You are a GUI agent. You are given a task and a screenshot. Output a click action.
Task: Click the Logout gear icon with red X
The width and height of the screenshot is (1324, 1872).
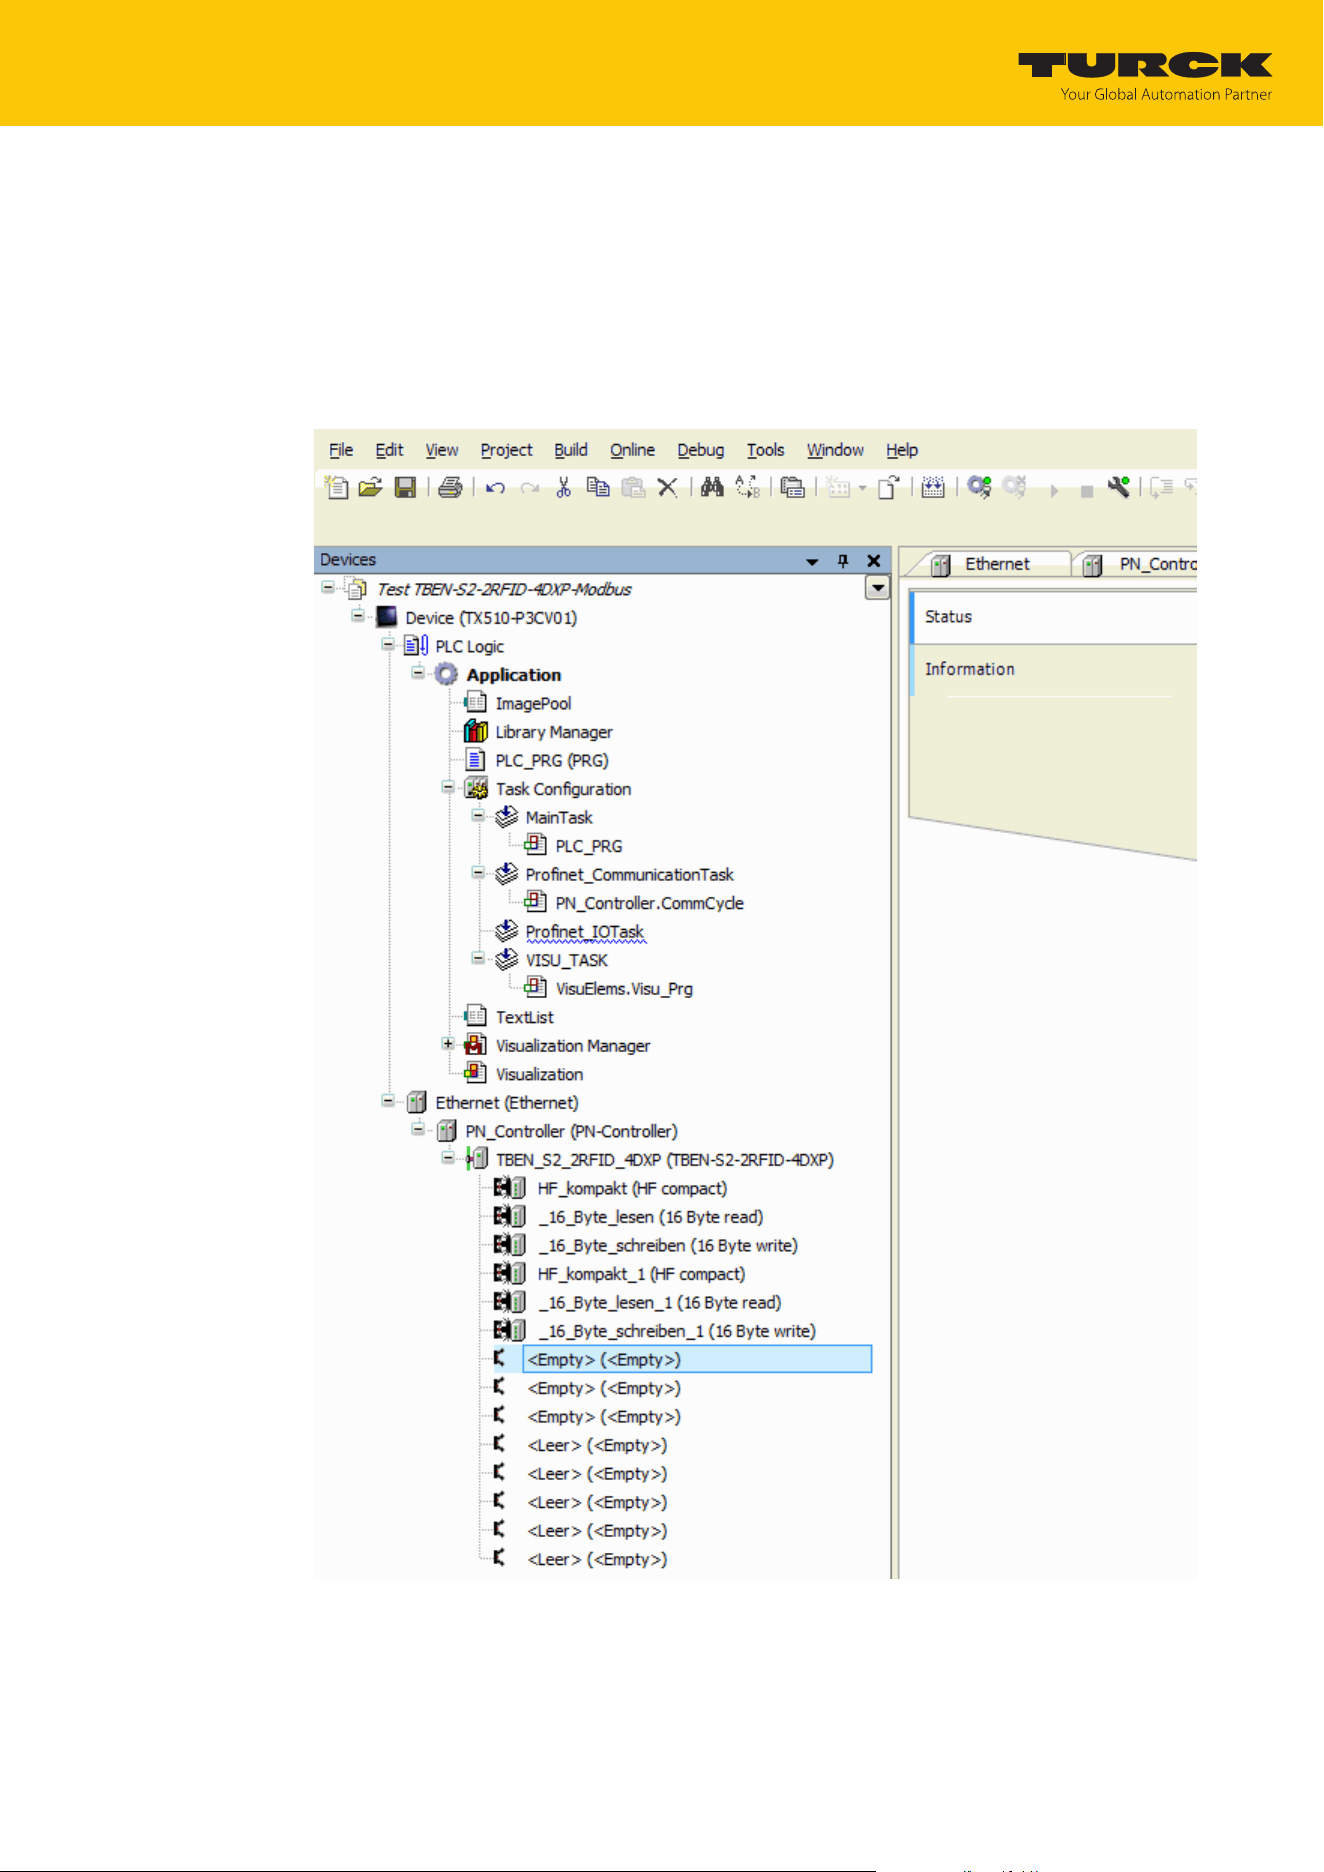click(1015, 488)
